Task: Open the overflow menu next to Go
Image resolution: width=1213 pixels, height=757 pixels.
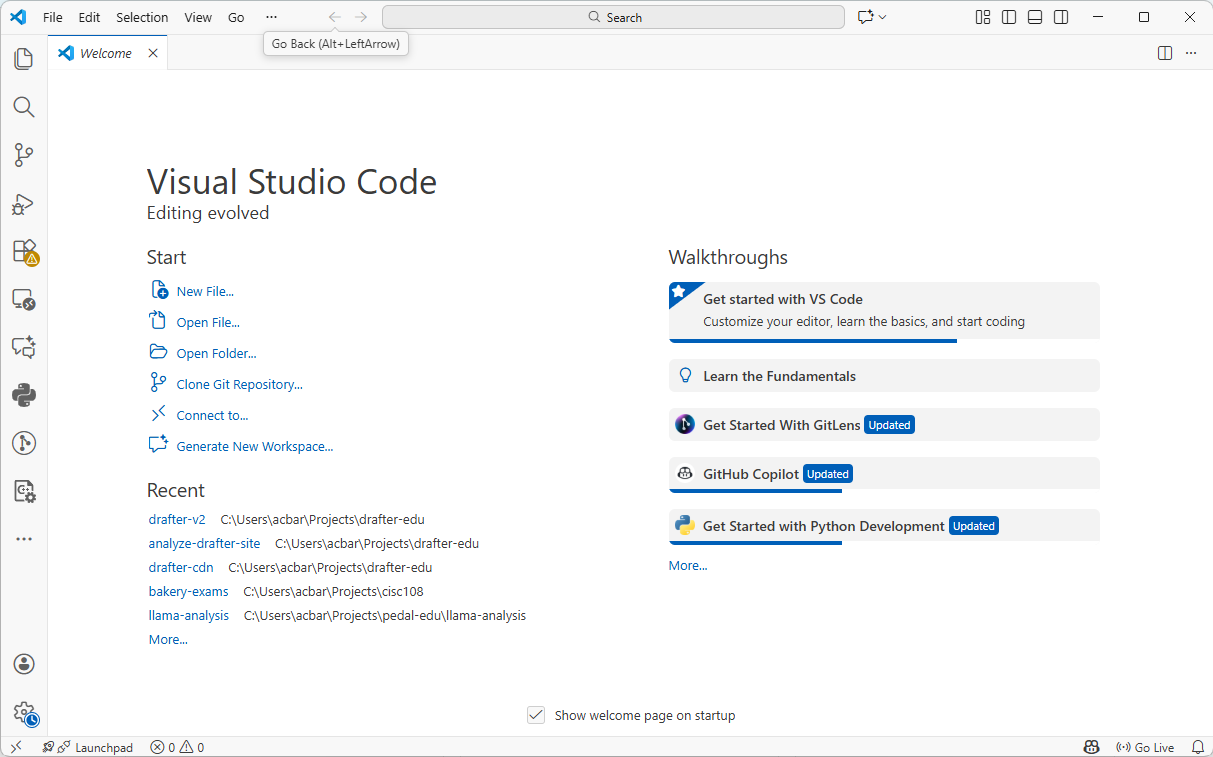Action: (x=271, y=17)
